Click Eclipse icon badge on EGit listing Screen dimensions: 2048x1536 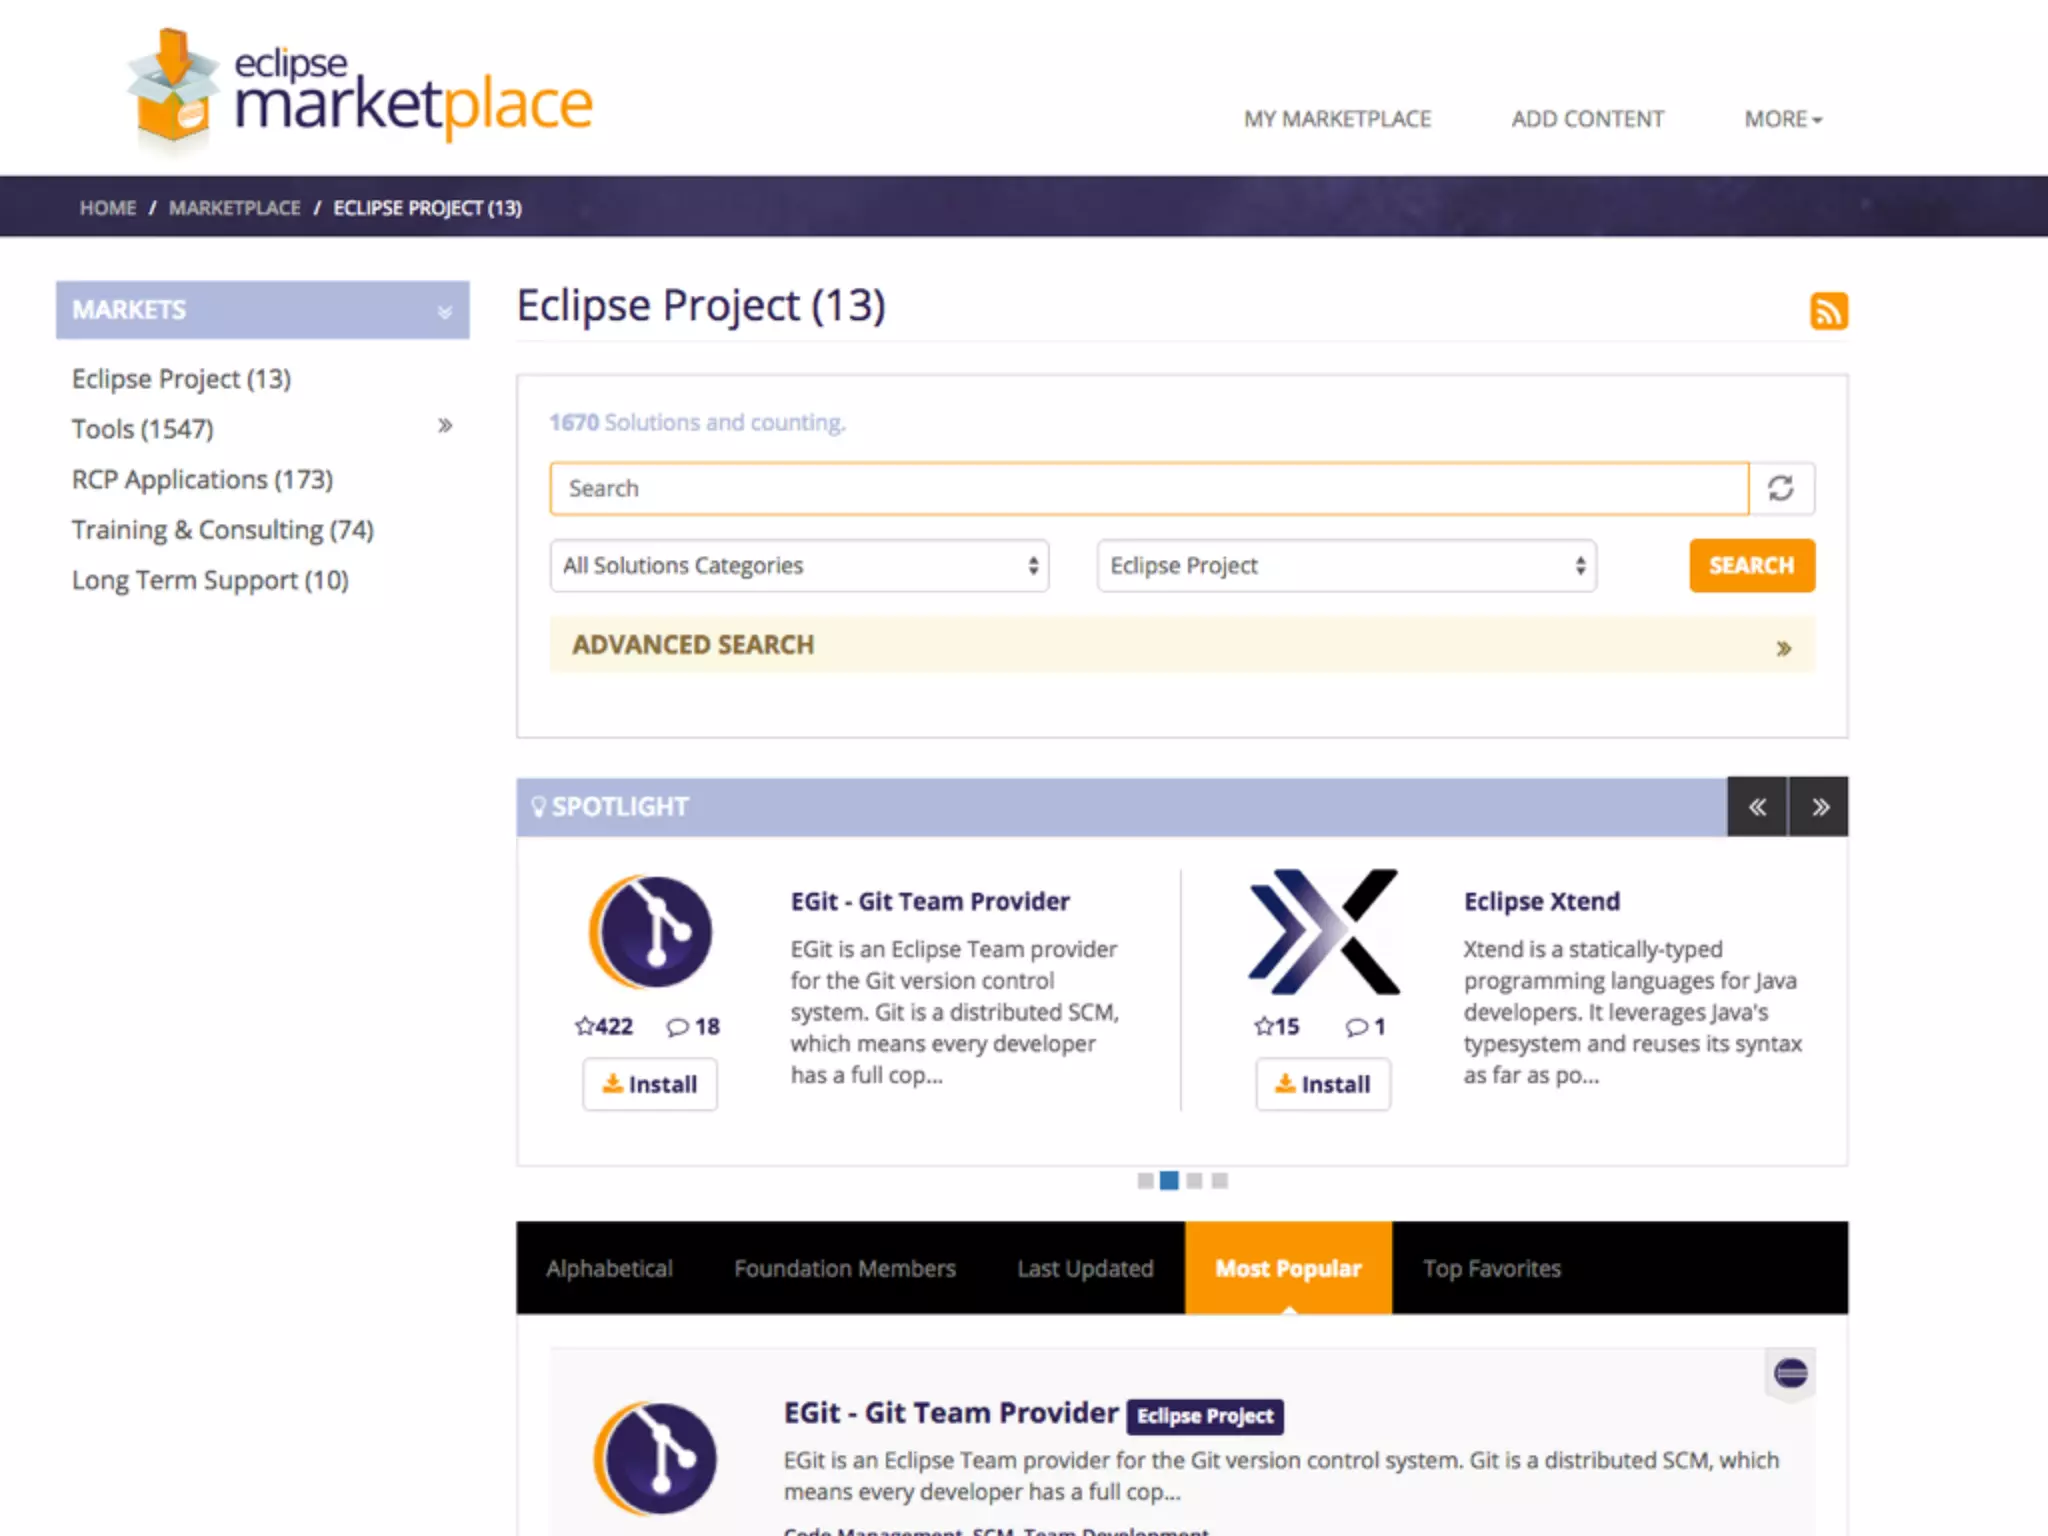[1790, 1373]
